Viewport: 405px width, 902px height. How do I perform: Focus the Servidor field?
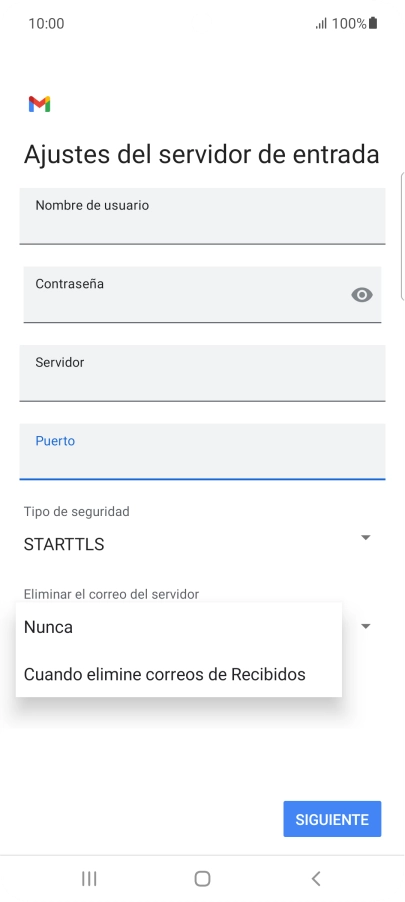click(202, 373)
